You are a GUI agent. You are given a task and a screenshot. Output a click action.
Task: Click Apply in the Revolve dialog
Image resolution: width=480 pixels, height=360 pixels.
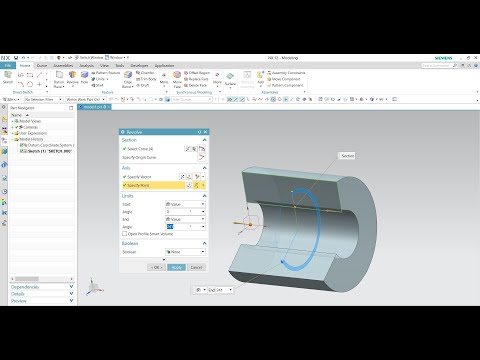176,267
